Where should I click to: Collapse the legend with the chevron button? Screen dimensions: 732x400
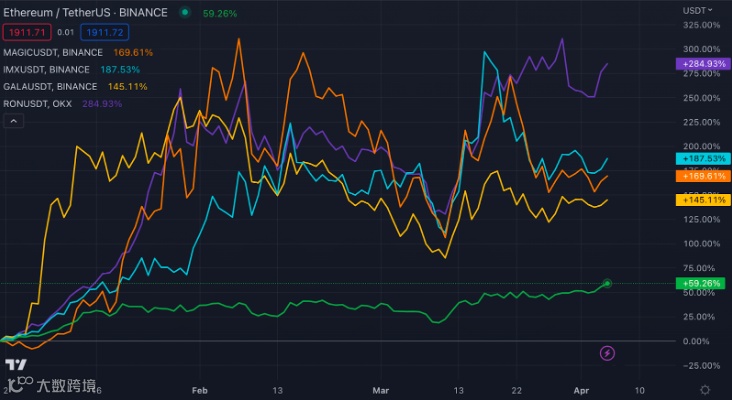14,121
